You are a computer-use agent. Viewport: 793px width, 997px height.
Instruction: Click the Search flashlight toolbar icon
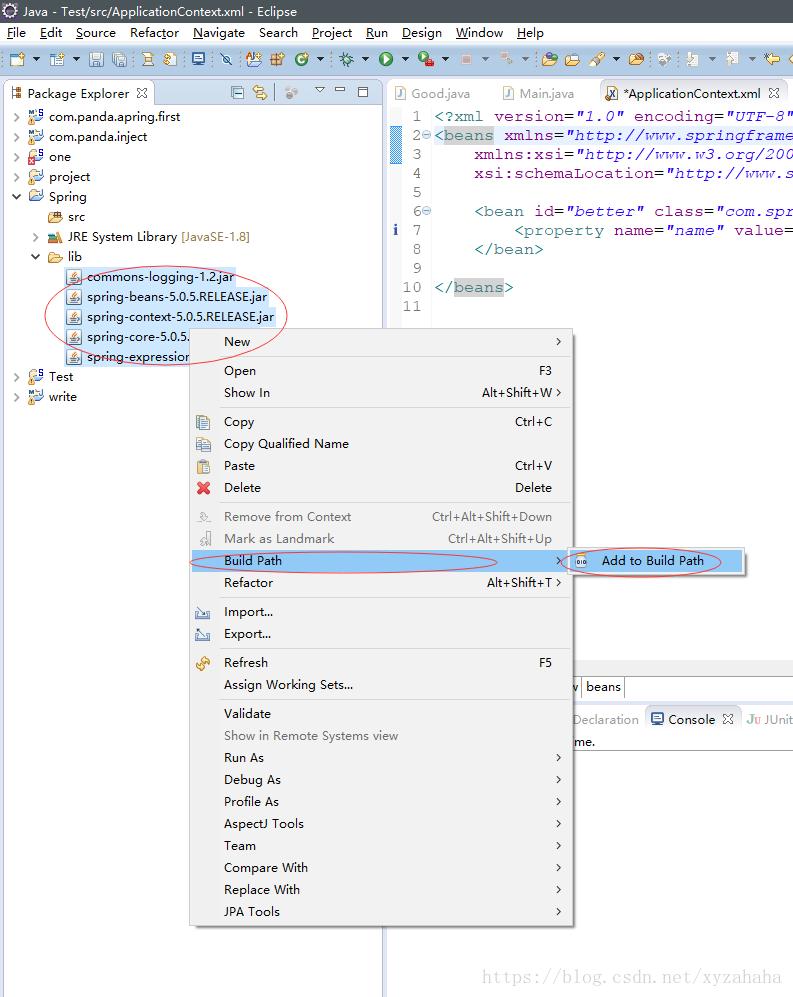(596, 59)
